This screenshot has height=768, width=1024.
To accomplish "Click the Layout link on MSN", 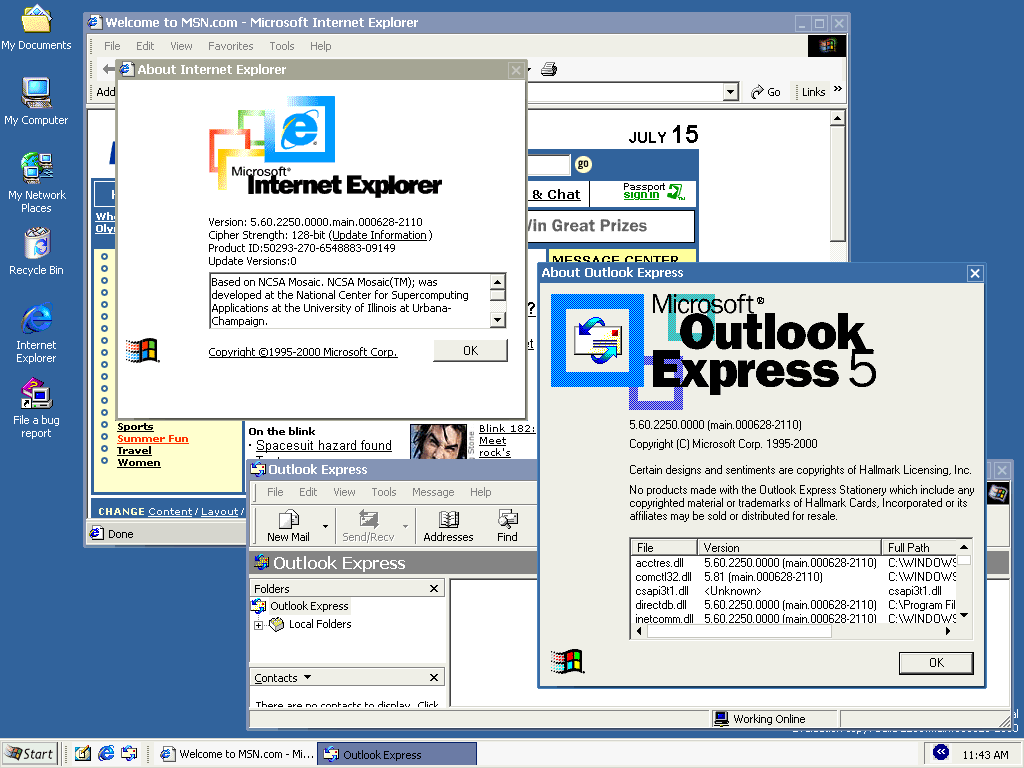I will coord(219,511).
